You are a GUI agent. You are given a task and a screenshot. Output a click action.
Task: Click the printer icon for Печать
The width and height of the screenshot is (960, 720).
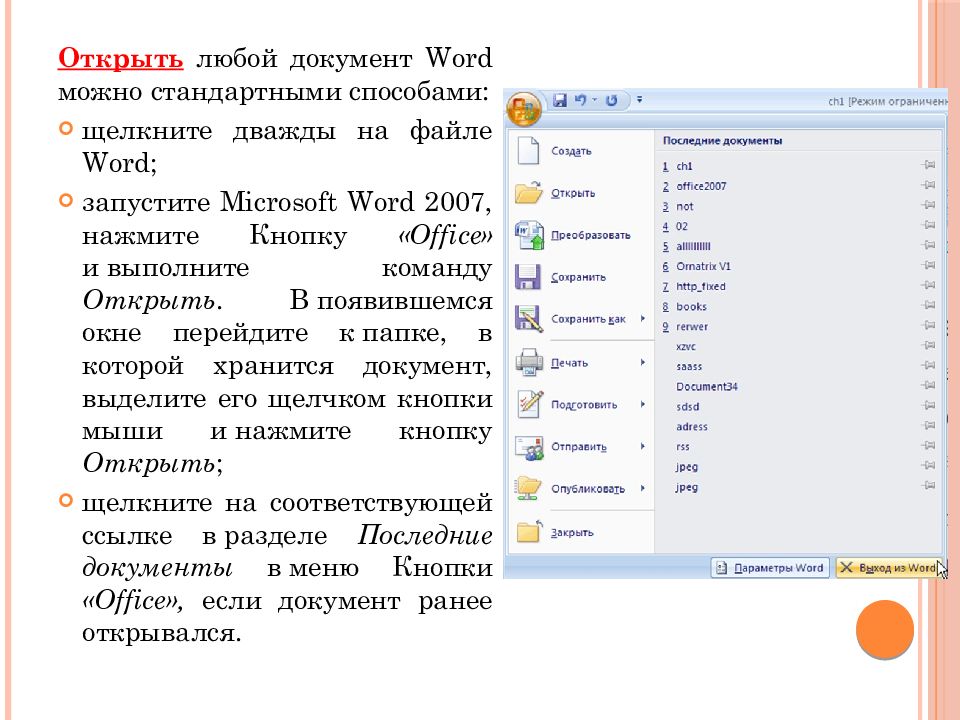click(x=529, y=362)
